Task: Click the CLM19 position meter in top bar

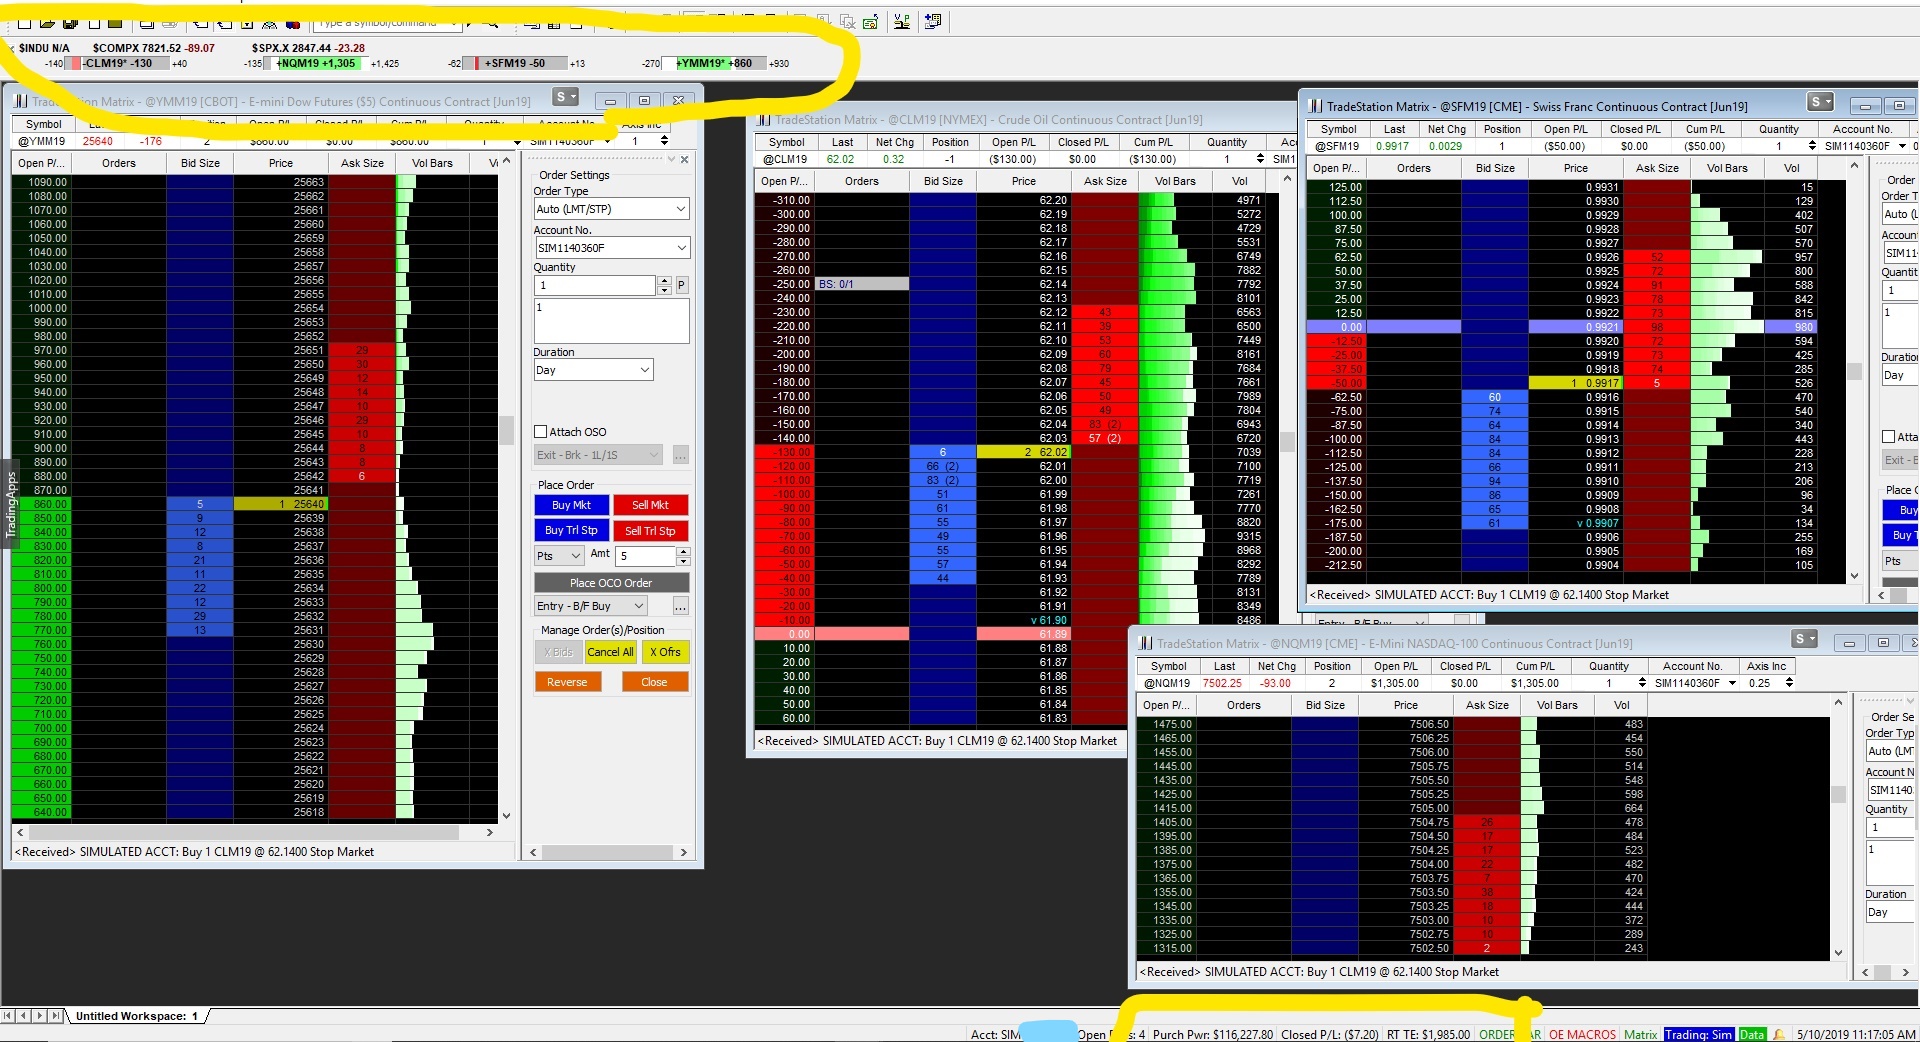Action: tap(117, 63)
